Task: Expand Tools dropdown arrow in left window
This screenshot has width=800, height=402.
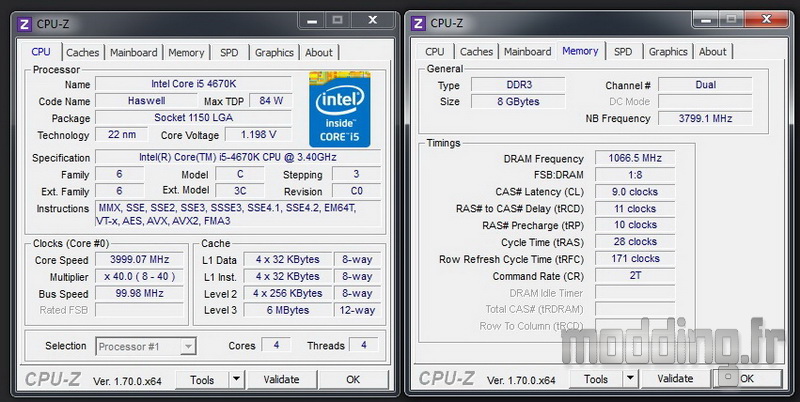Action: pyautogui.click(x=236, y=380)
